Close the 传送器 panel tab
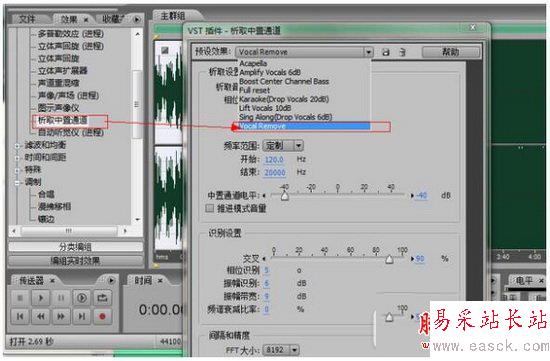The width and height of the screenshot is (550, 361). [x=52, y=281]
